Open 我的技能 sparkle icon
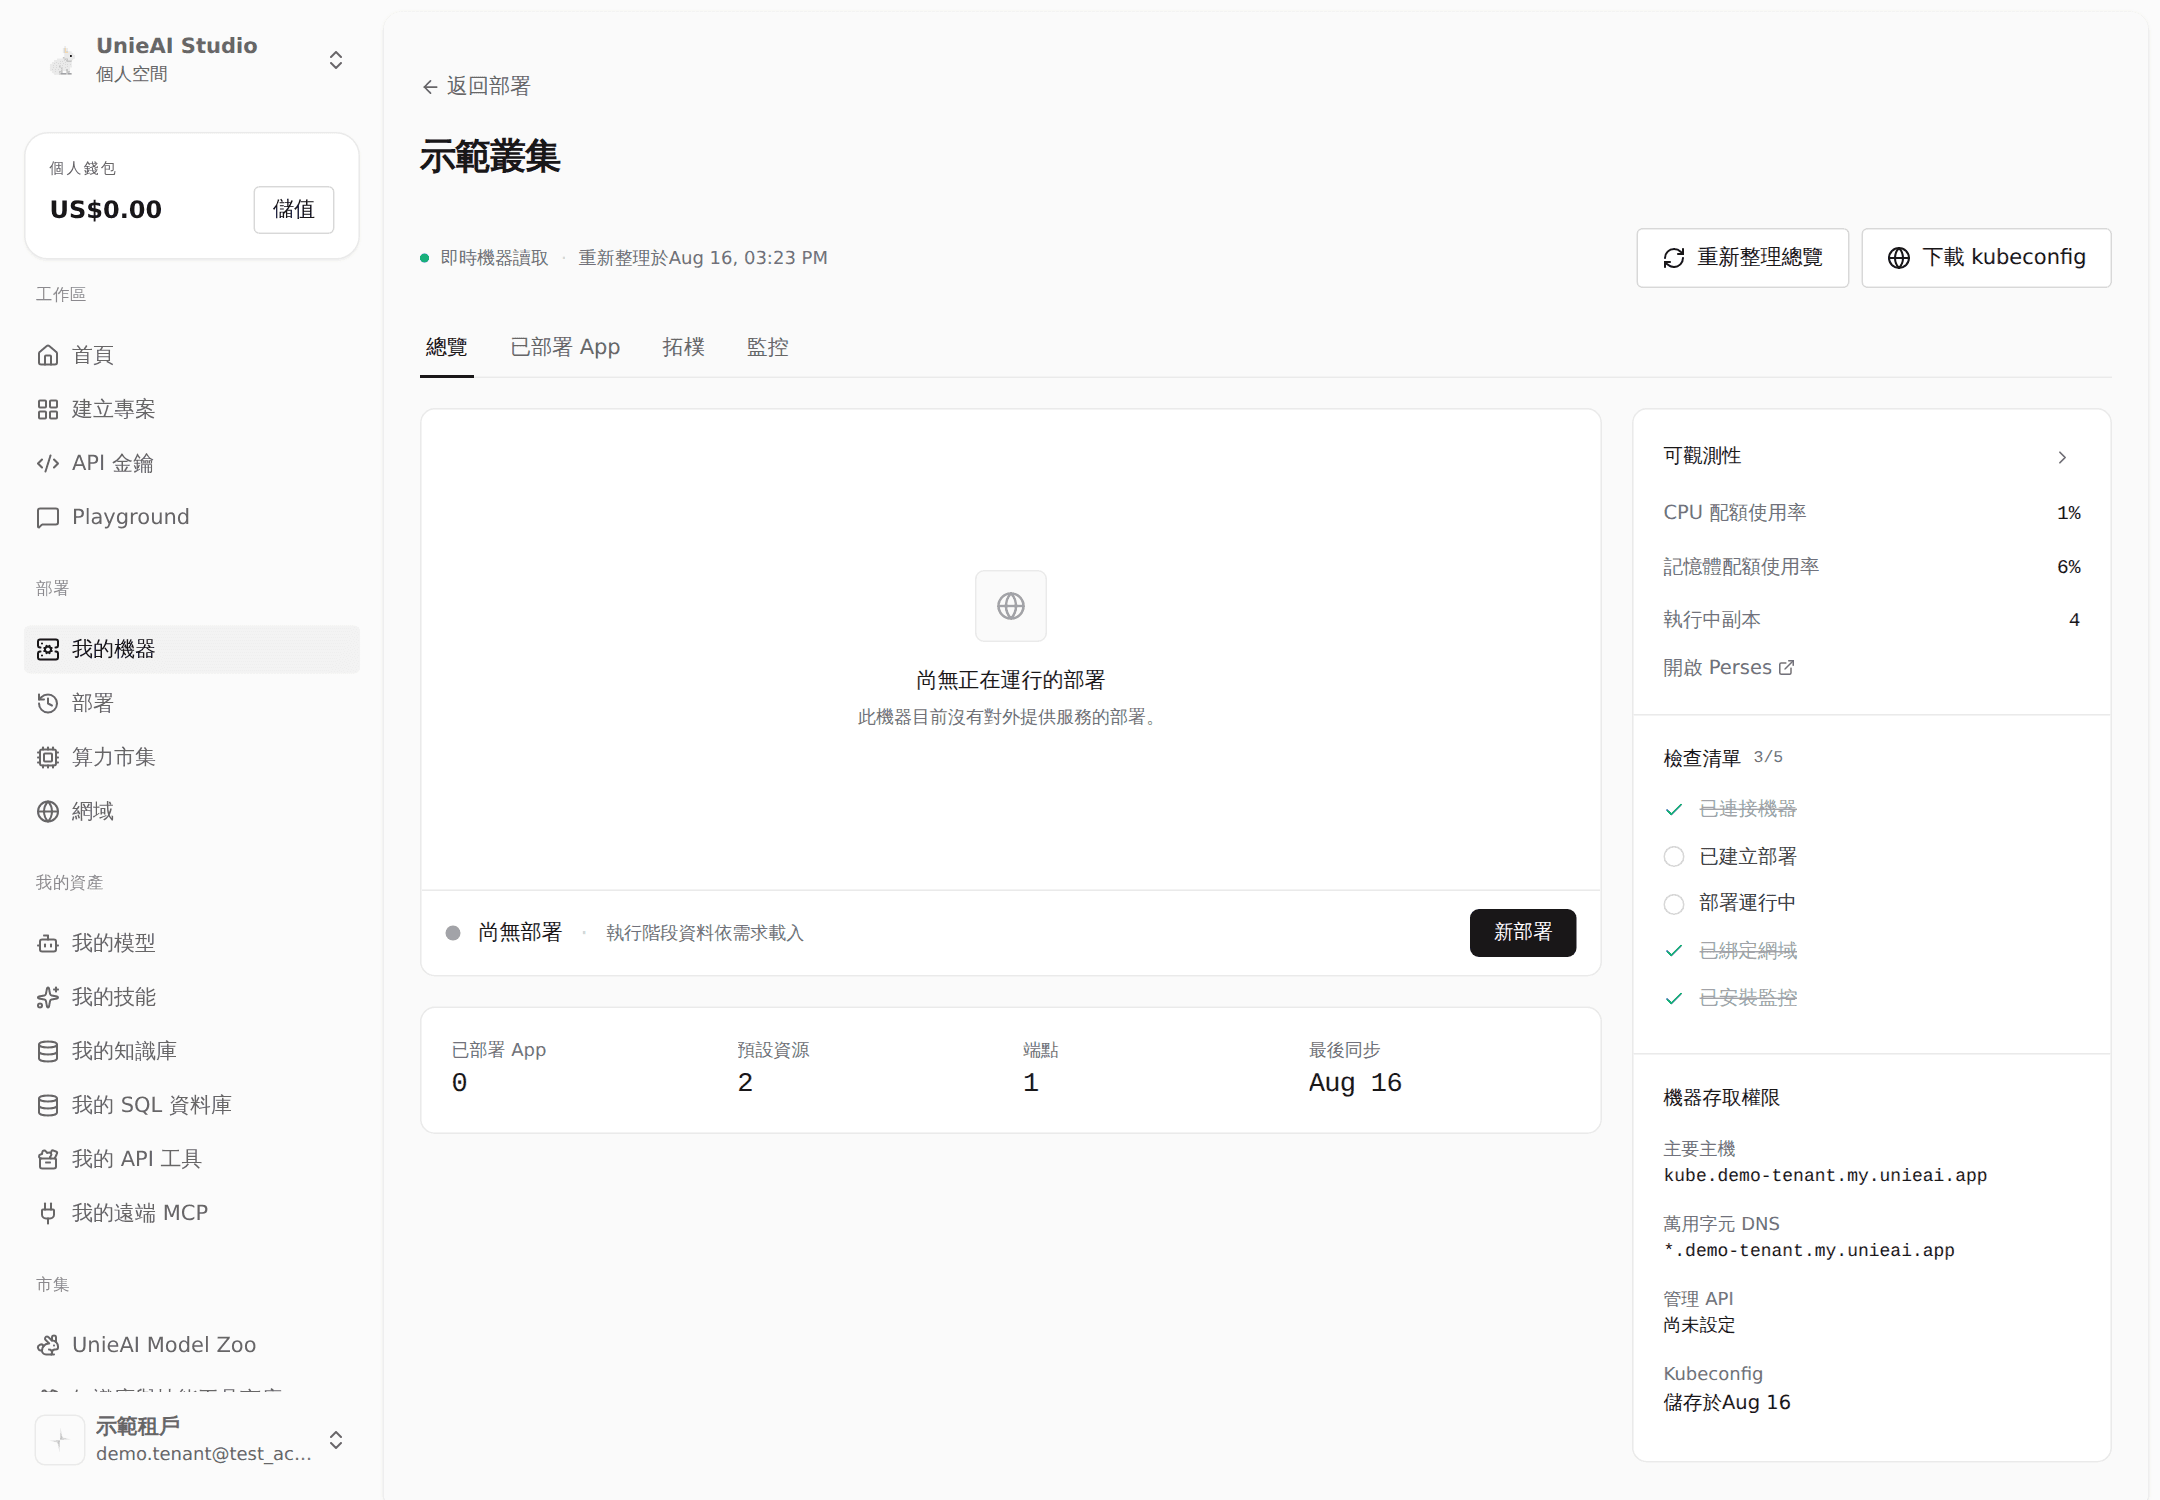The image size is (2160, 1500). click(x=48, y=997)
